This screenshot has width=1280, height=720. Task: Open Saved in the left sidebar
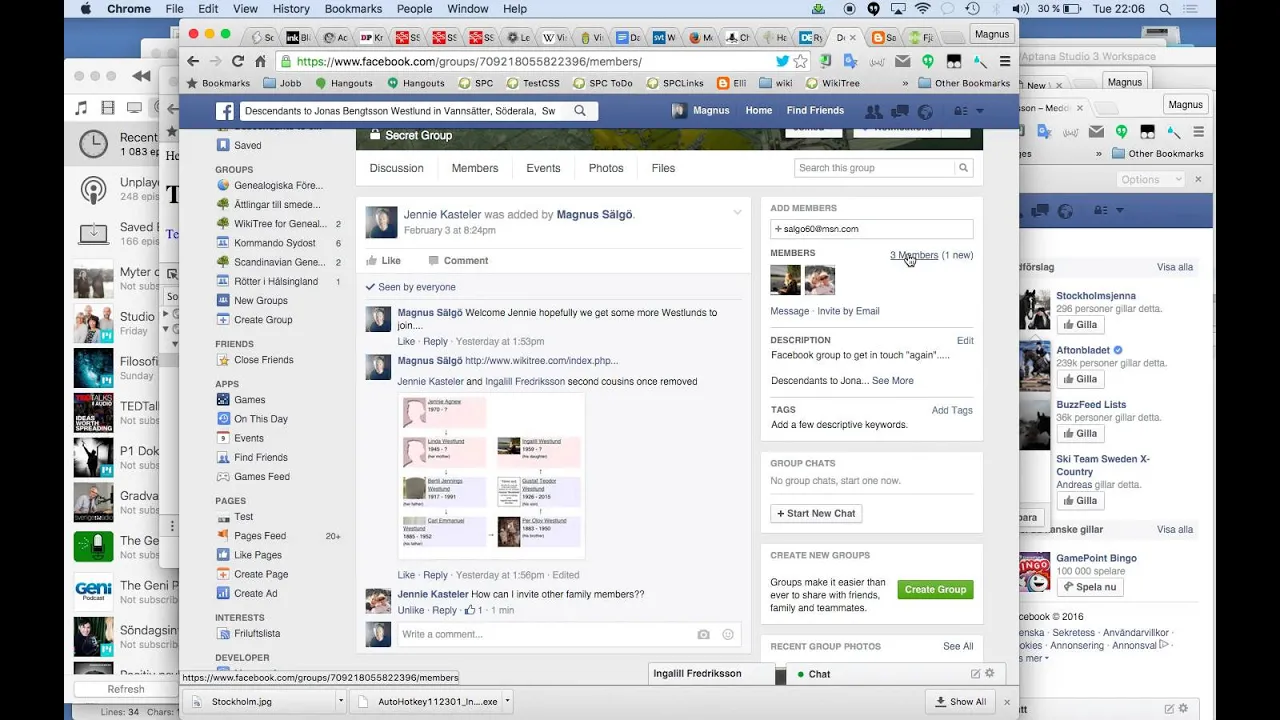tap(248, 145)
